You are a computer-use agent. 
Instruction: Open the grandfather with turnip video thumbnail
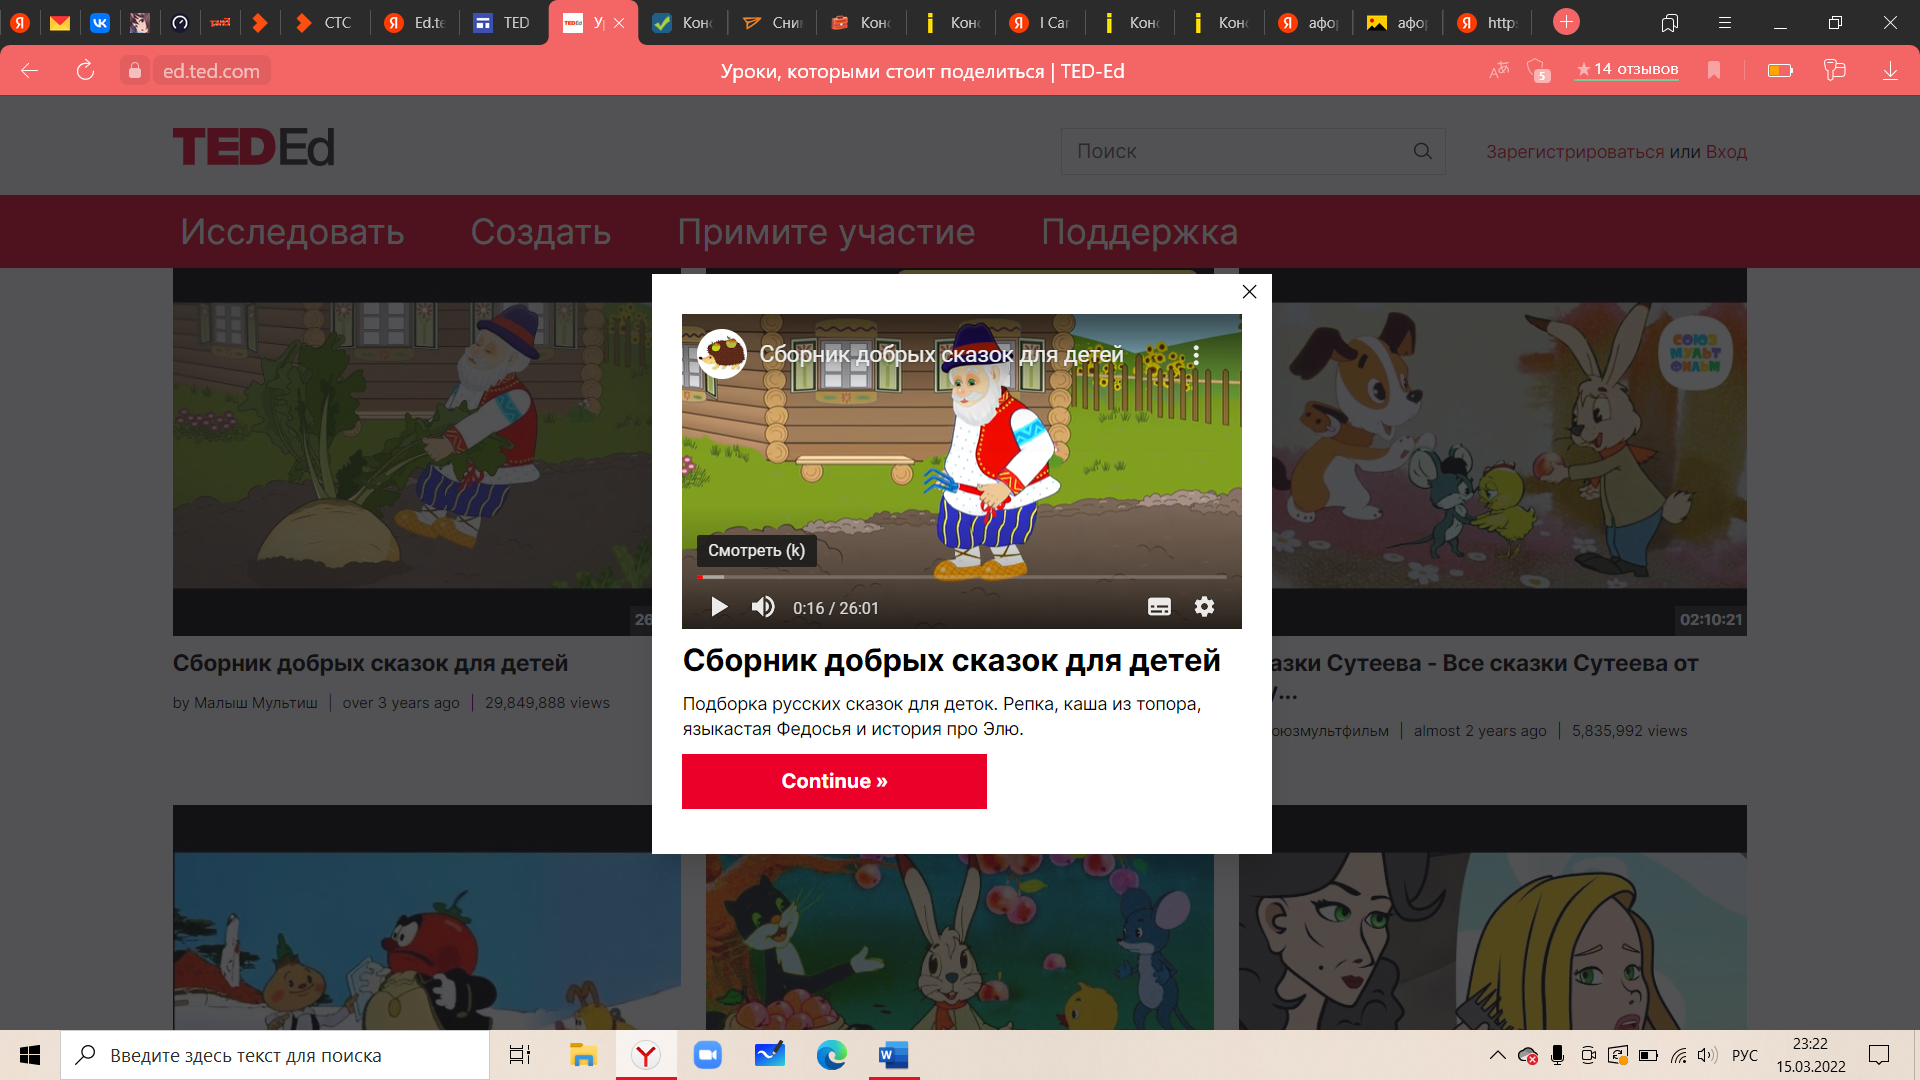tap(412, 452)
